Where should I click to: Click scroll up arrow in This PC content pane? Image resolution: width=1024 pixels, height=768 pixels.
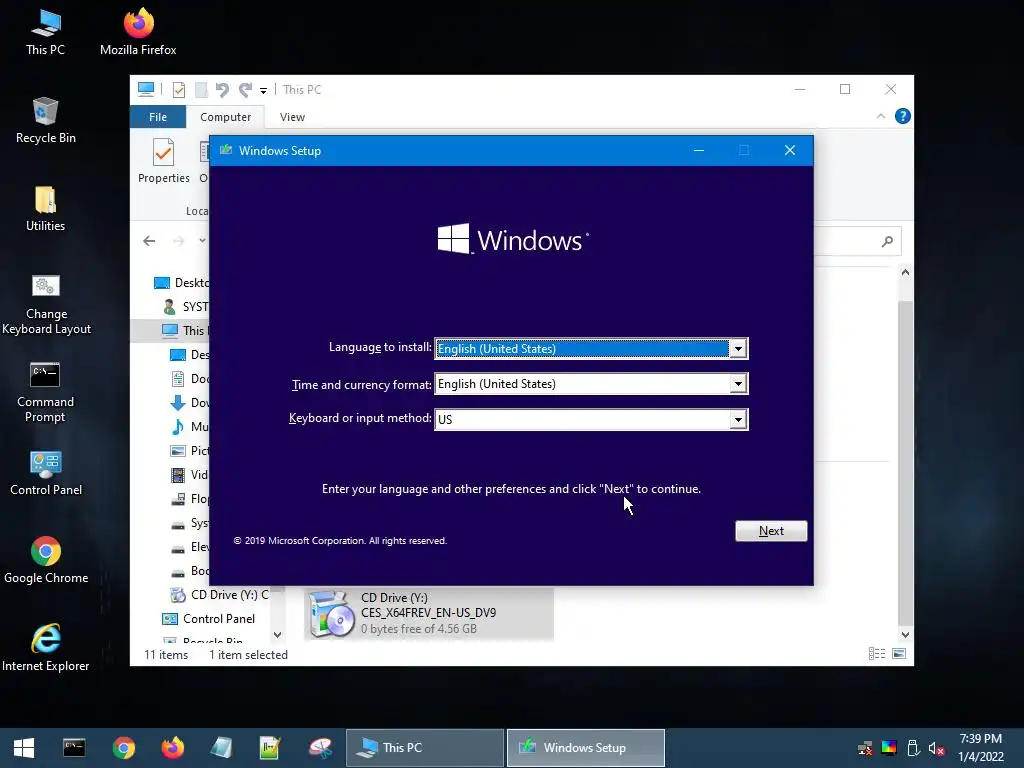(x=905, y=272)
